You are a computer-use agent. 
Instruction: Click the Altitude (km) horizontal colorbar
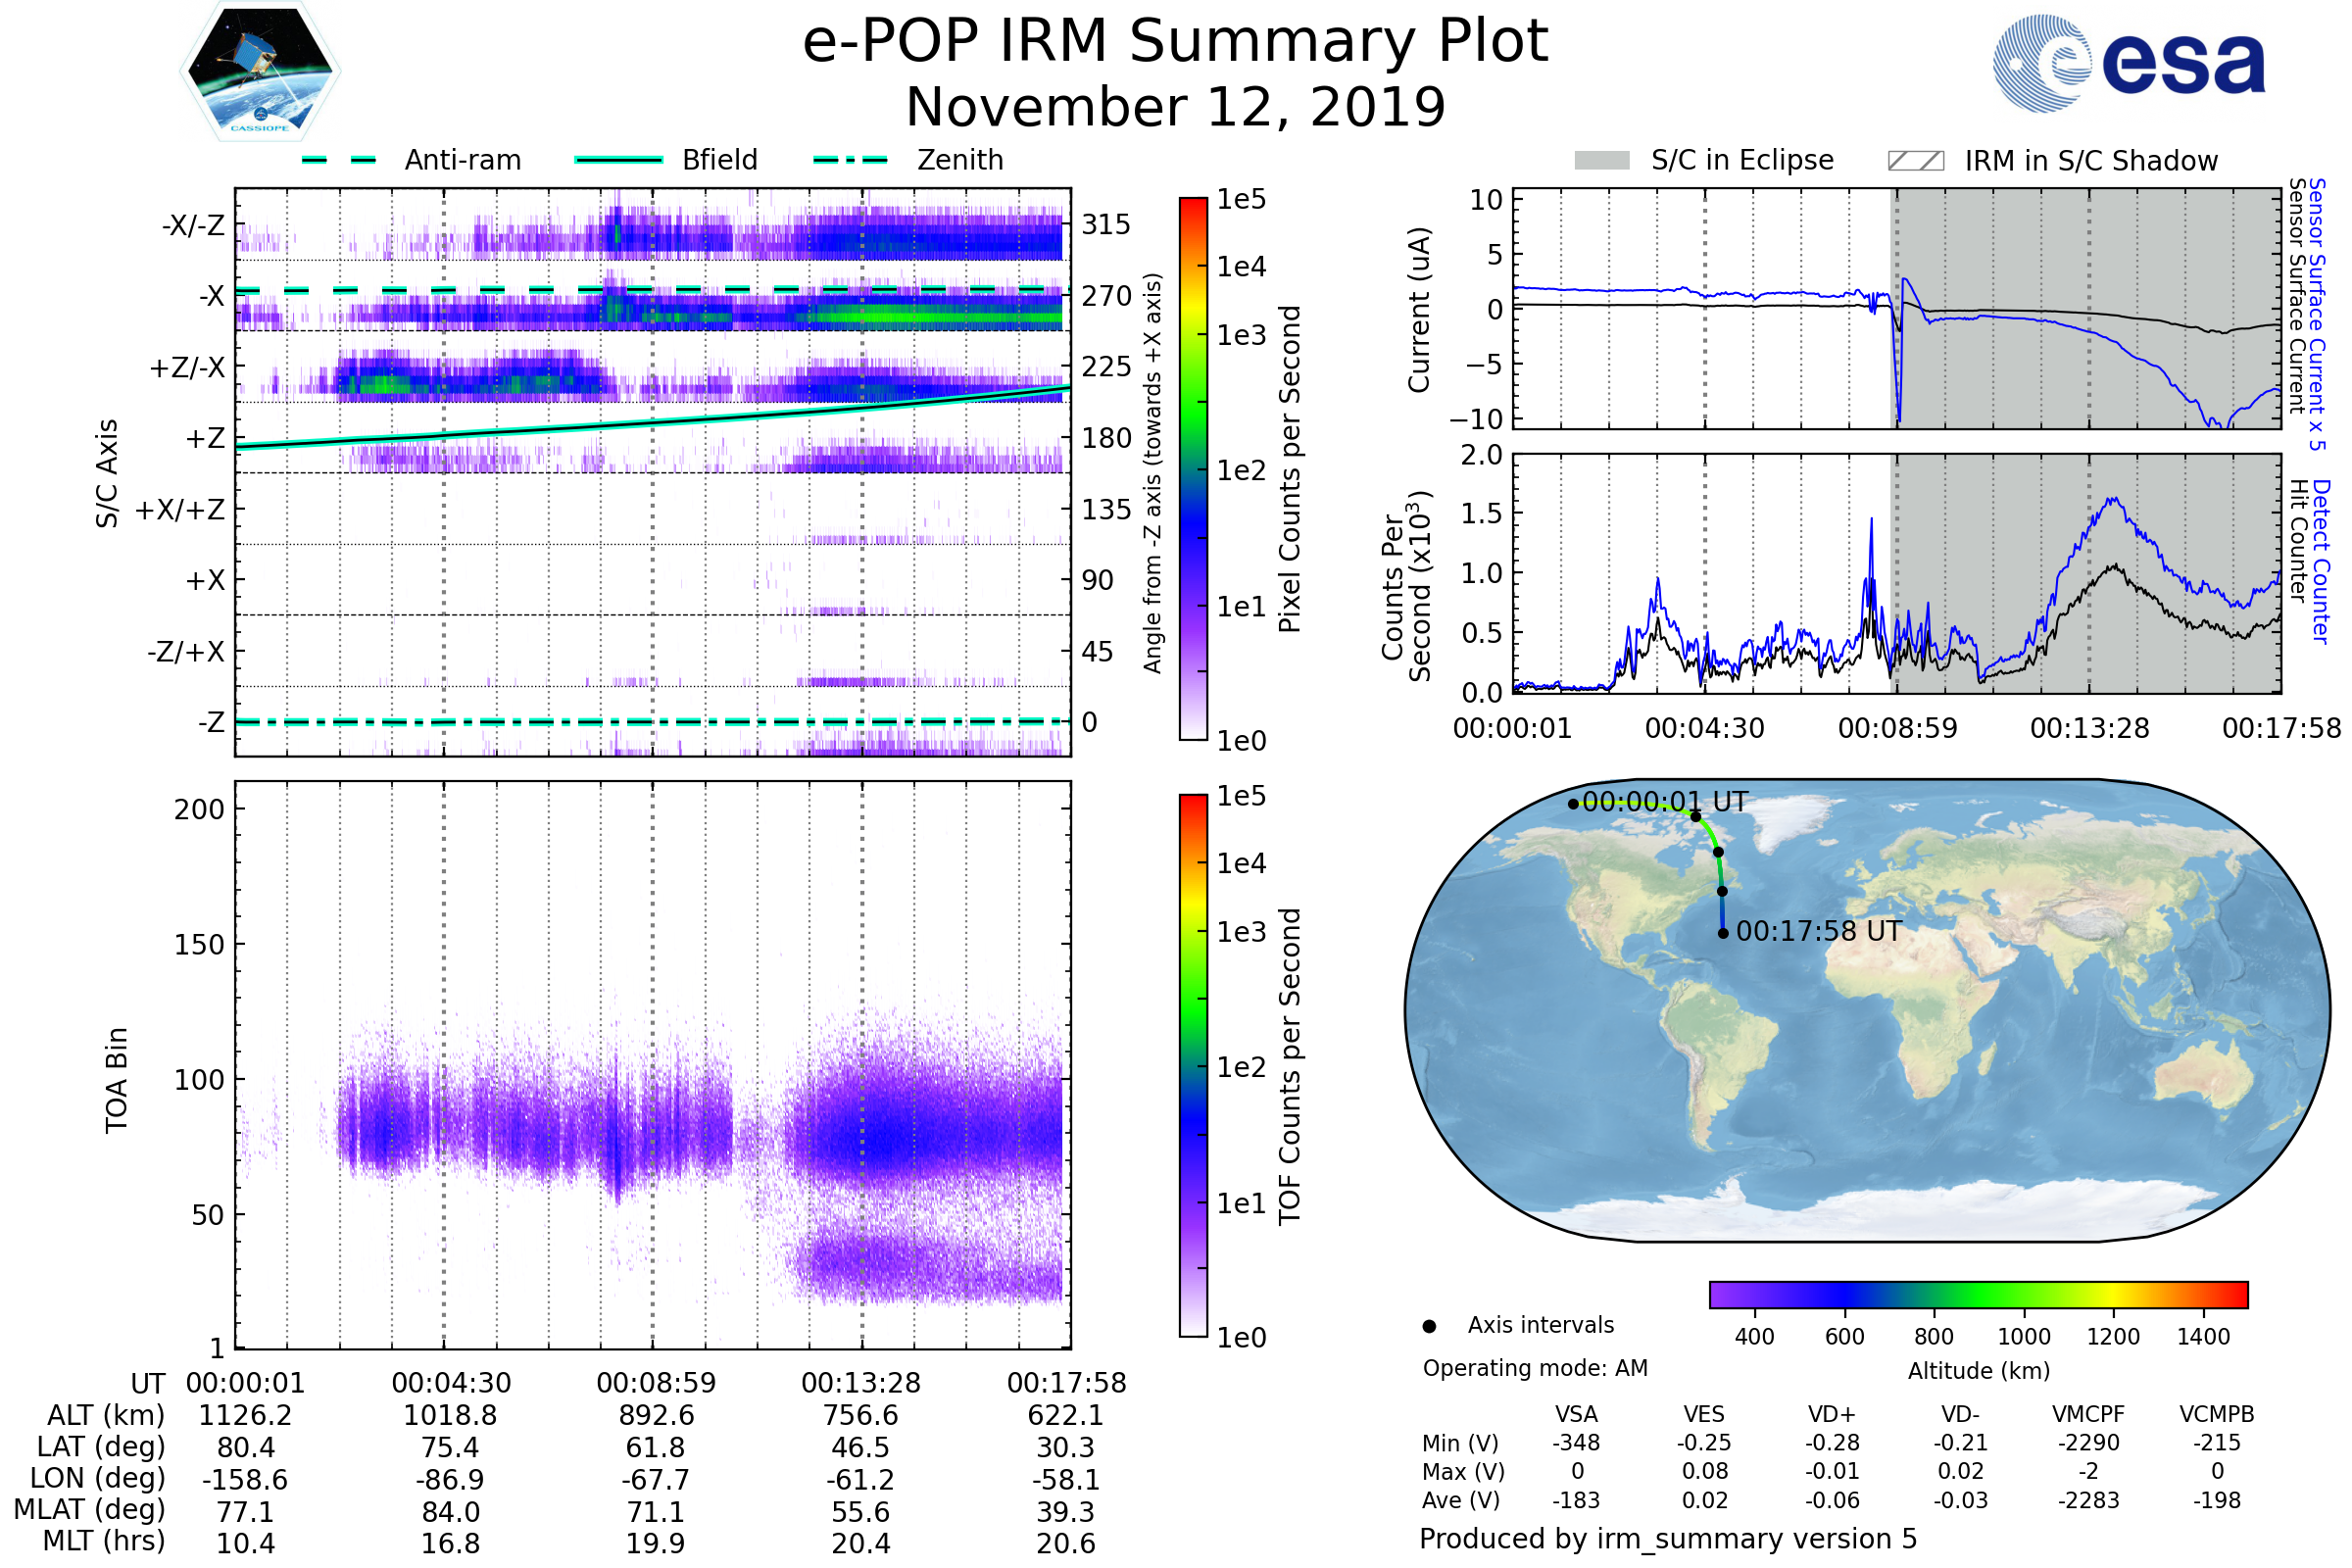click(x=1978, y=1294)
